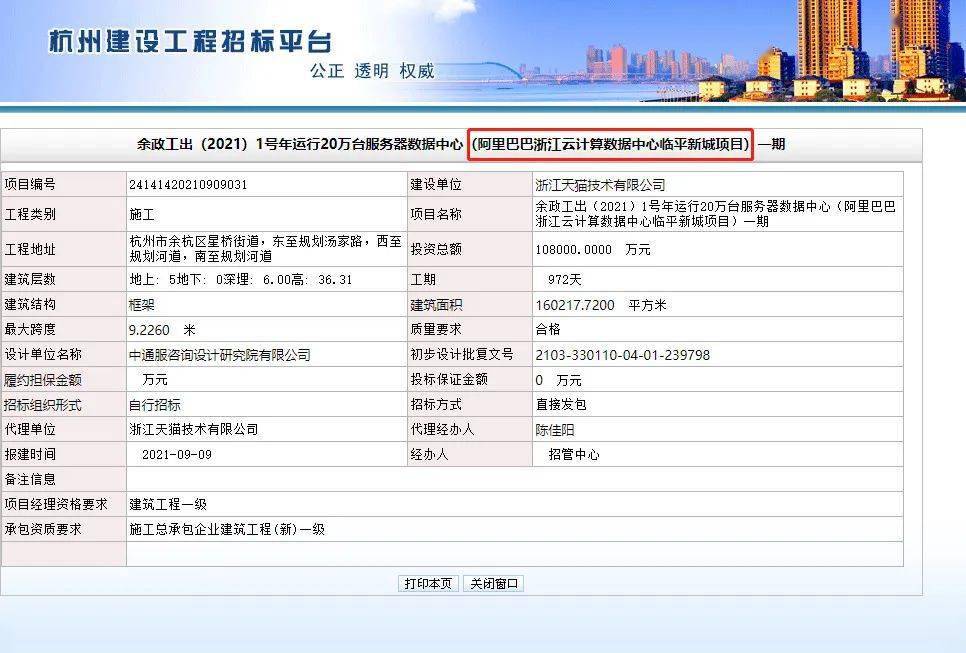Click the 杭州建设工程招标平台 banner title

coord(190,41)
